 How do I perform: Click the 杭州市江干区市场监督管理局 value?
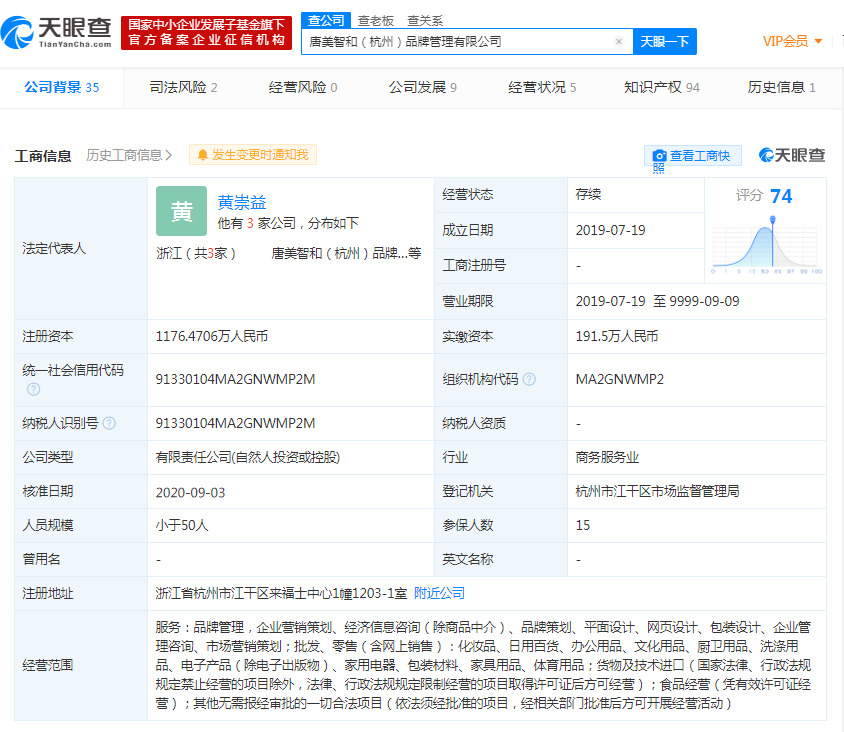point(657,491)
